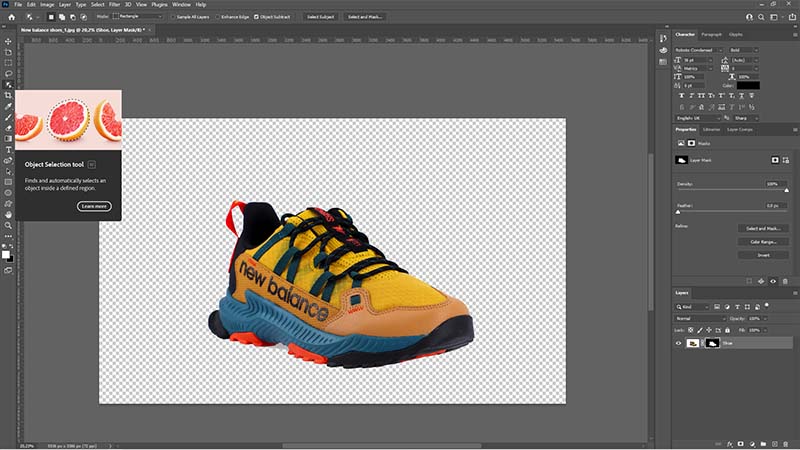Screen dimensions: 800x450
Task: Select the Shoe layer mask thumbnail
Action: (x=712, y=343)
